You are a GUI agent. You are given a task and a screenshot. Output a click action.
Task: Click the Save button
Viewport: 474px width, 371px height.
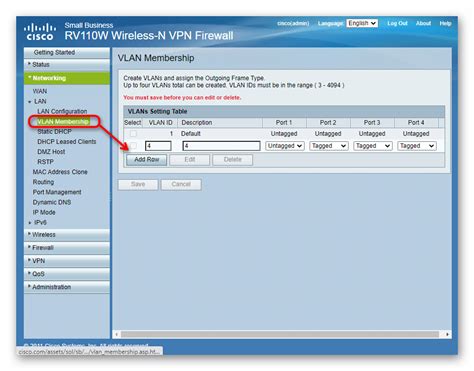(x=138, y=184)
